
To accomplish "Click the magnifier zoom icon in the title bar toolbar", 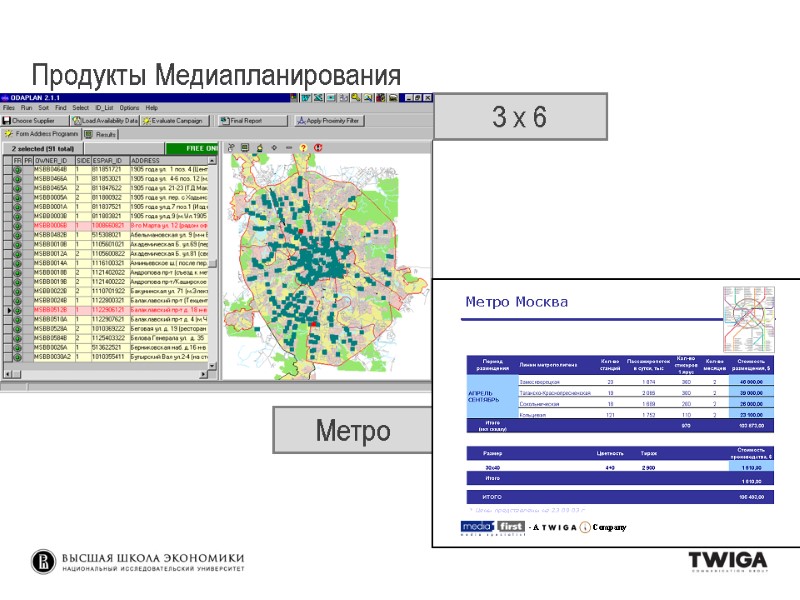I will [x=366, y=98].
